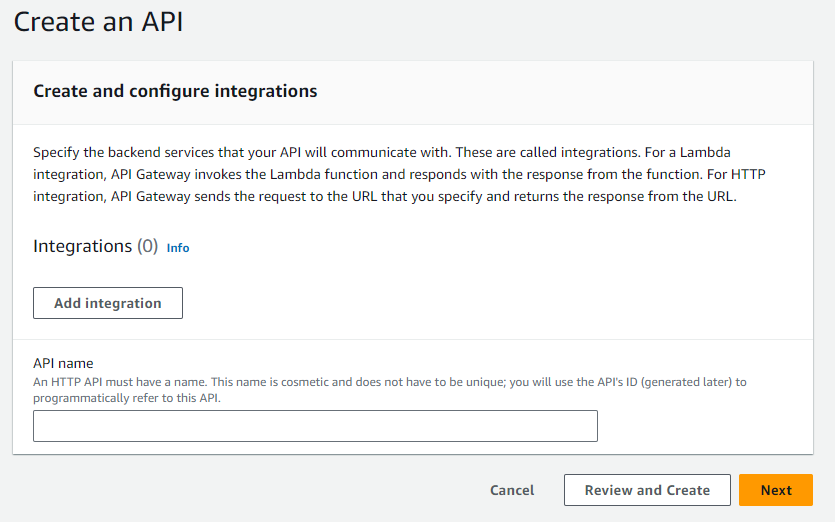Click the integration count (0) indicator
Image resolution: width=835 pixels, height=522 pixels.
tap(148, 246)
